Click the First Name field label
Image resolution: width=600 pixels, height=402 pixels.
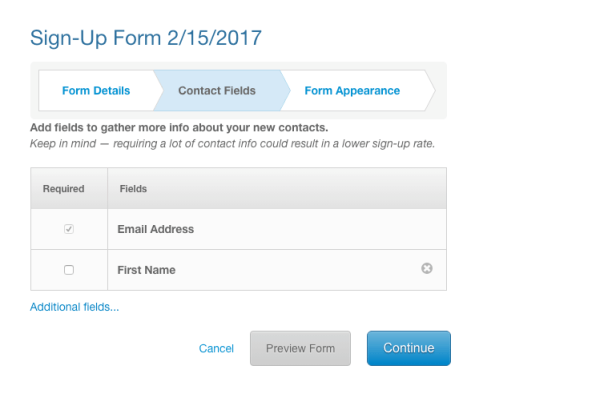pyautogui.click(x=146, y=270)
